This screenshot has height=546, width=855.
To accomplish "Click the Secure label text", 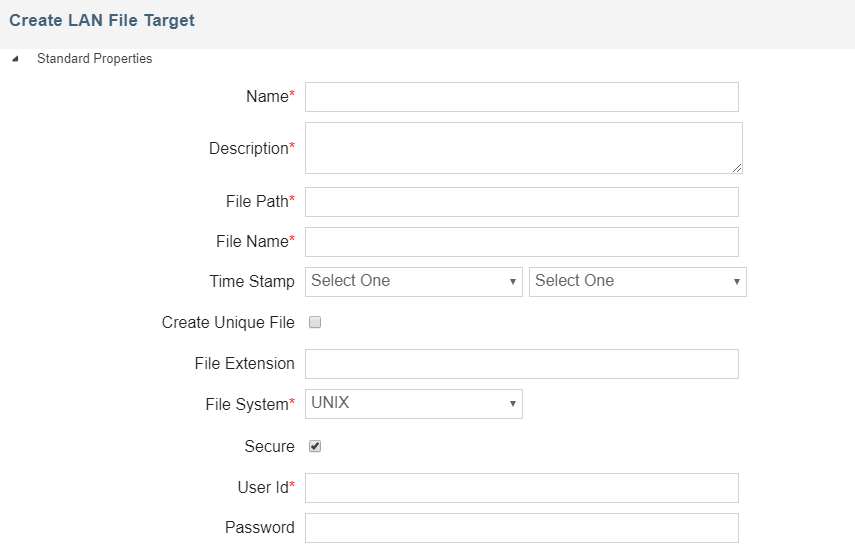I will [269, 447].
